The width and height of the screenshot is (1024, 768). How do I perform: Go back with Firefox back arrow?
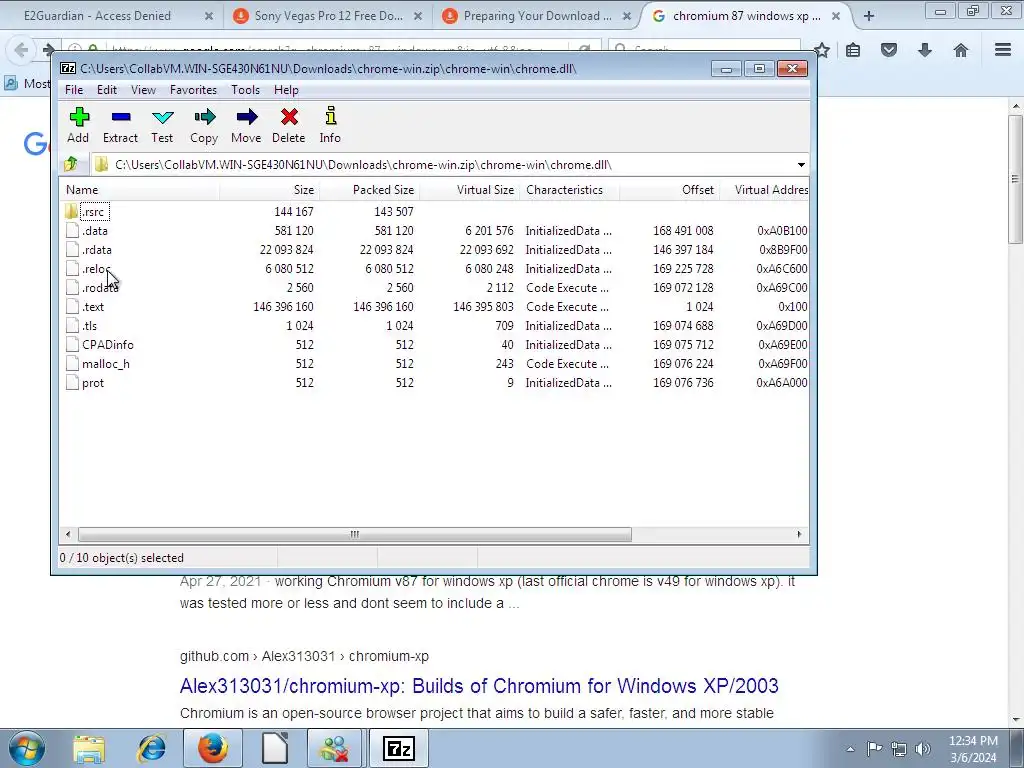point(21,50)
